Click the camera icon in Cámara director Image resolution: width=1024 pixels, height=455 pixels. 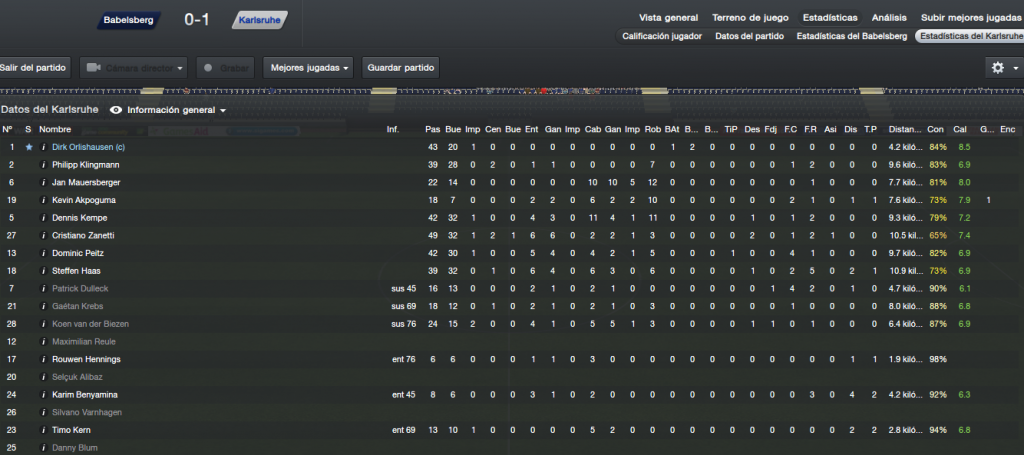coord(93,68)
